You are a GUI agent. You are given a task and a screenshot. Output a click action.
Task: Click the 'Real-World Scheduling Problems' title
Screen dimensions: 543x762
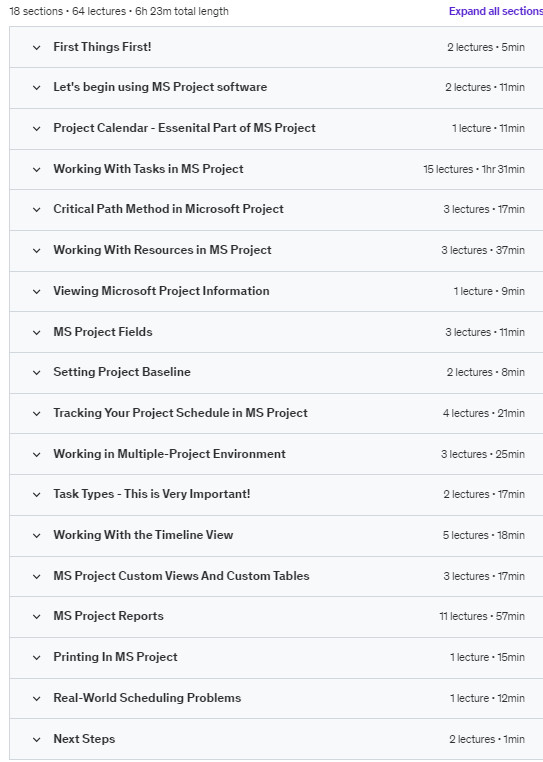click(147, 698)
